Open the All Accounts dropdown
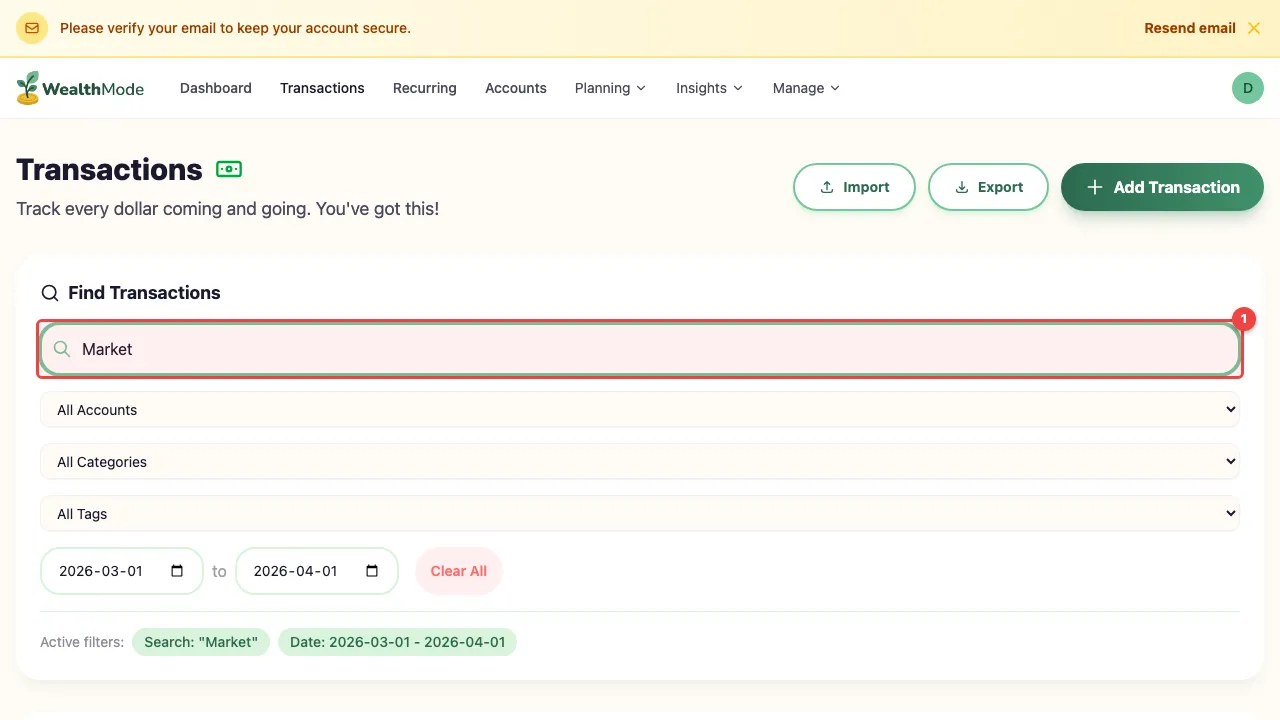This screenshot has height=720, width=1280. (640, 409)
